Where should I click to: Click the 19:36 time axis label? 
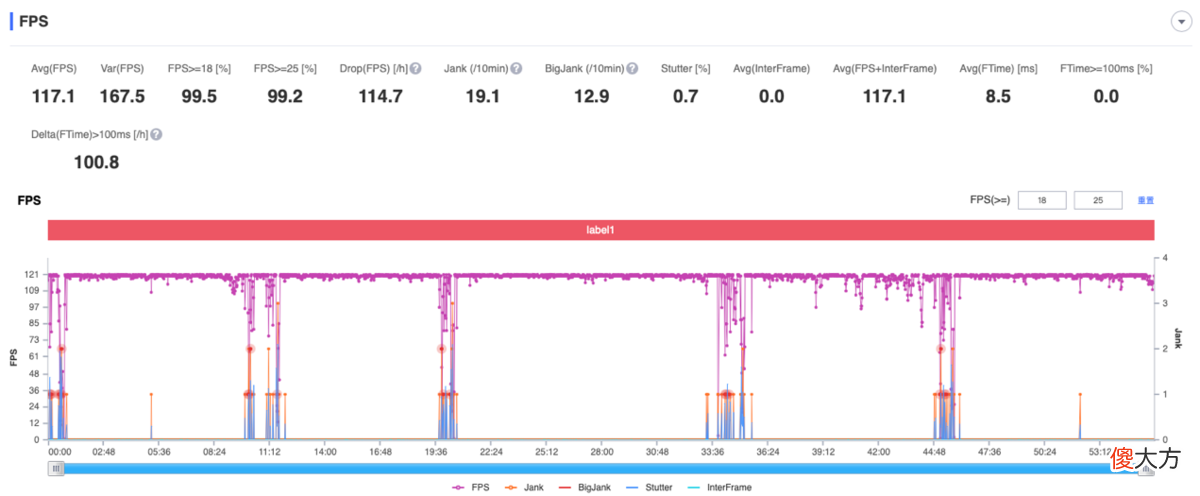click(435, 451)
